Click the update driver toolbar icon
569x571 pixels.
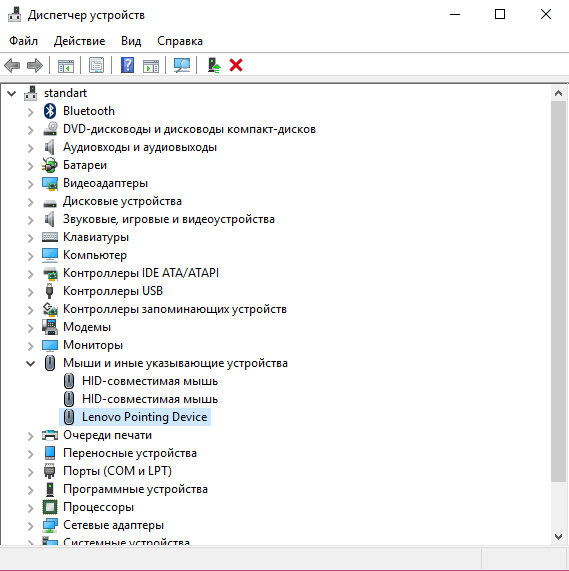point(214,66)
